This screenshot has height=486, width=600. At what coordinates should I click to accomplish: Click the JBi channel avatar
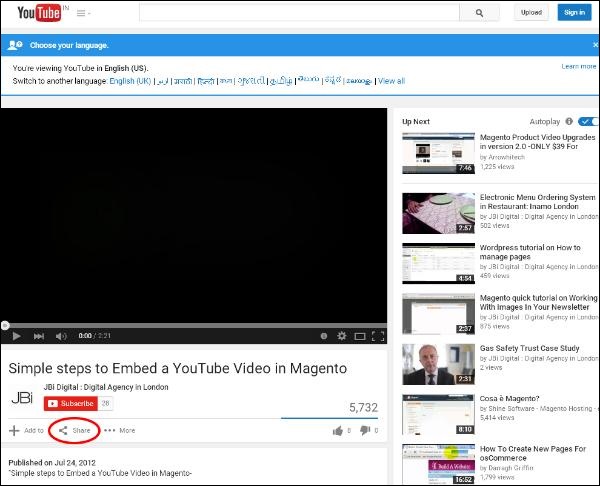pos(22,398)
